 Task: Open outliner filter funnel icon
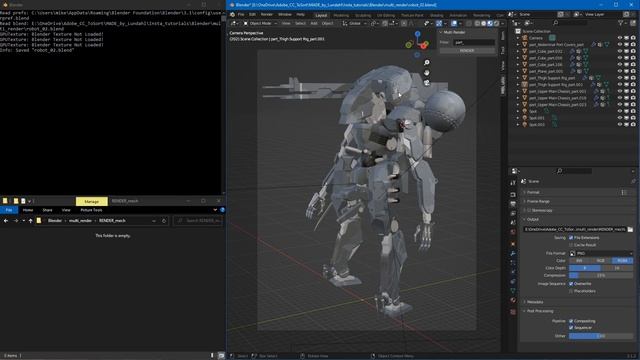point(621,23)
